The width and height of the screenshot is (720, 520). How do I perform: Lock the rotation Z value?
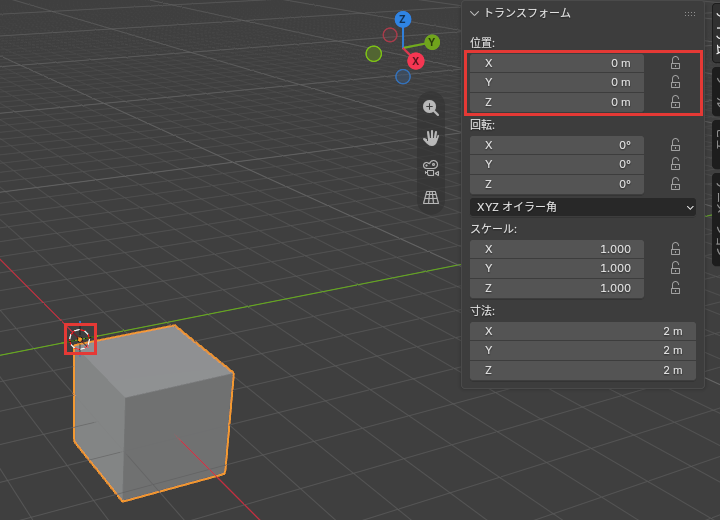[x=675, y=184]
